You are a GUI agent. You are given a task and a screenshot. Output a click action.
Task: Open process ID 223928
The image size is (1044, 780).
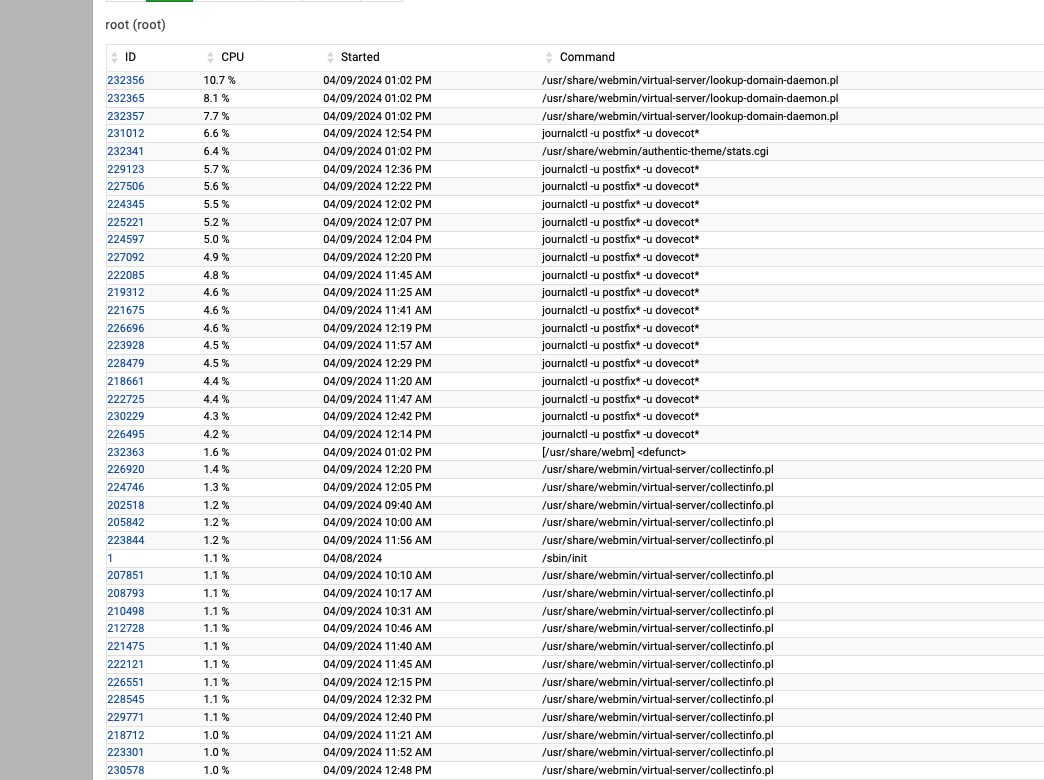tap(126, 346)
